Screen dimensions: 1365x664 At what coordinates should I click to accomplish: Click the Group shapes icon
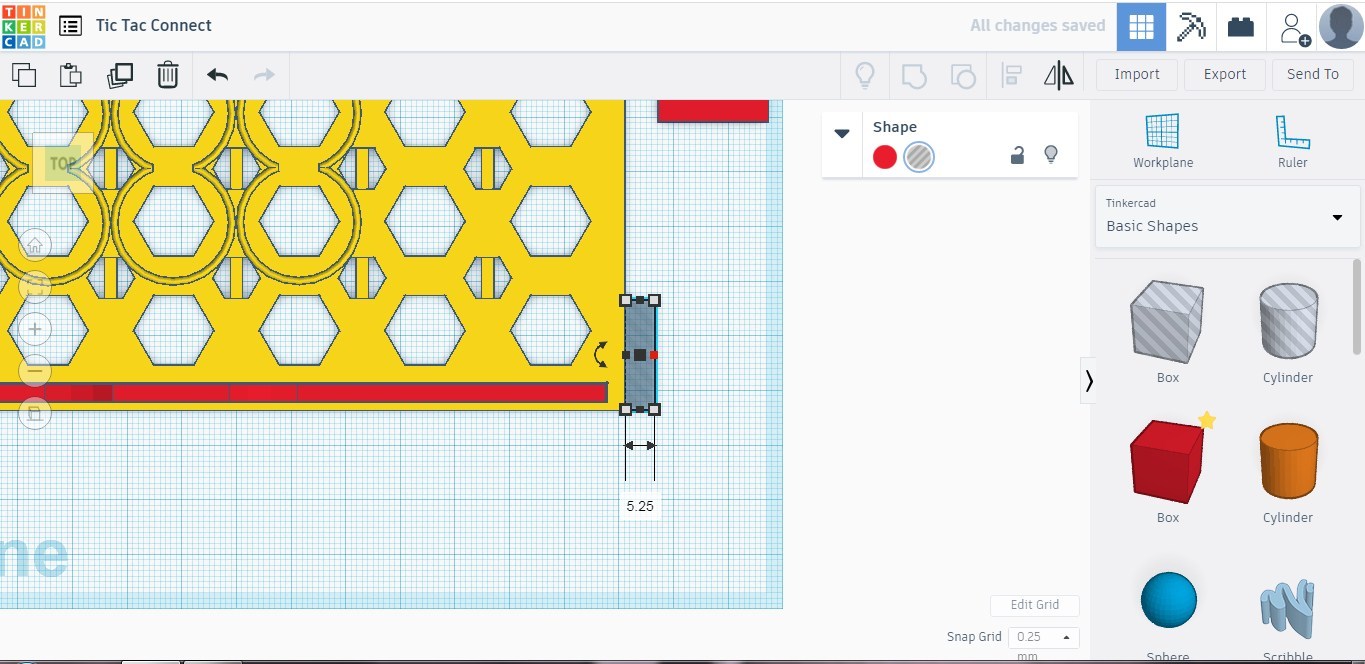[x=913, y=74]
